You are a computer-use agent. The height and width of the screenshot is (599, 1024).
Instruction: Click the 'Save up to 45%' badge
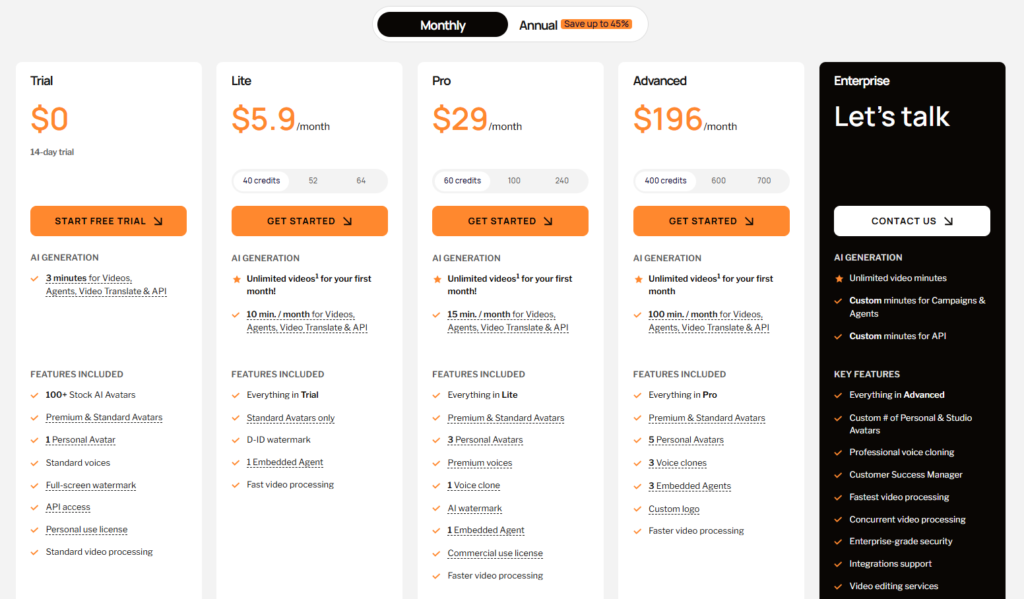click(x=596, y=24)
